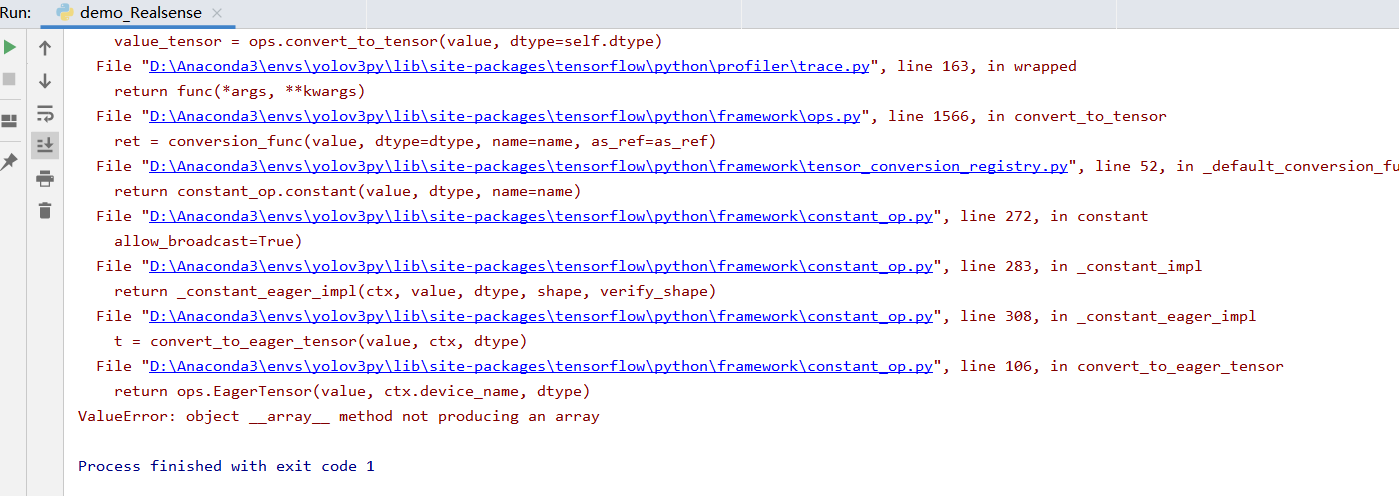1399x496 pixels.
Task: Rerun demo_Realsense with the green play icon
Action: pos(10,47)
